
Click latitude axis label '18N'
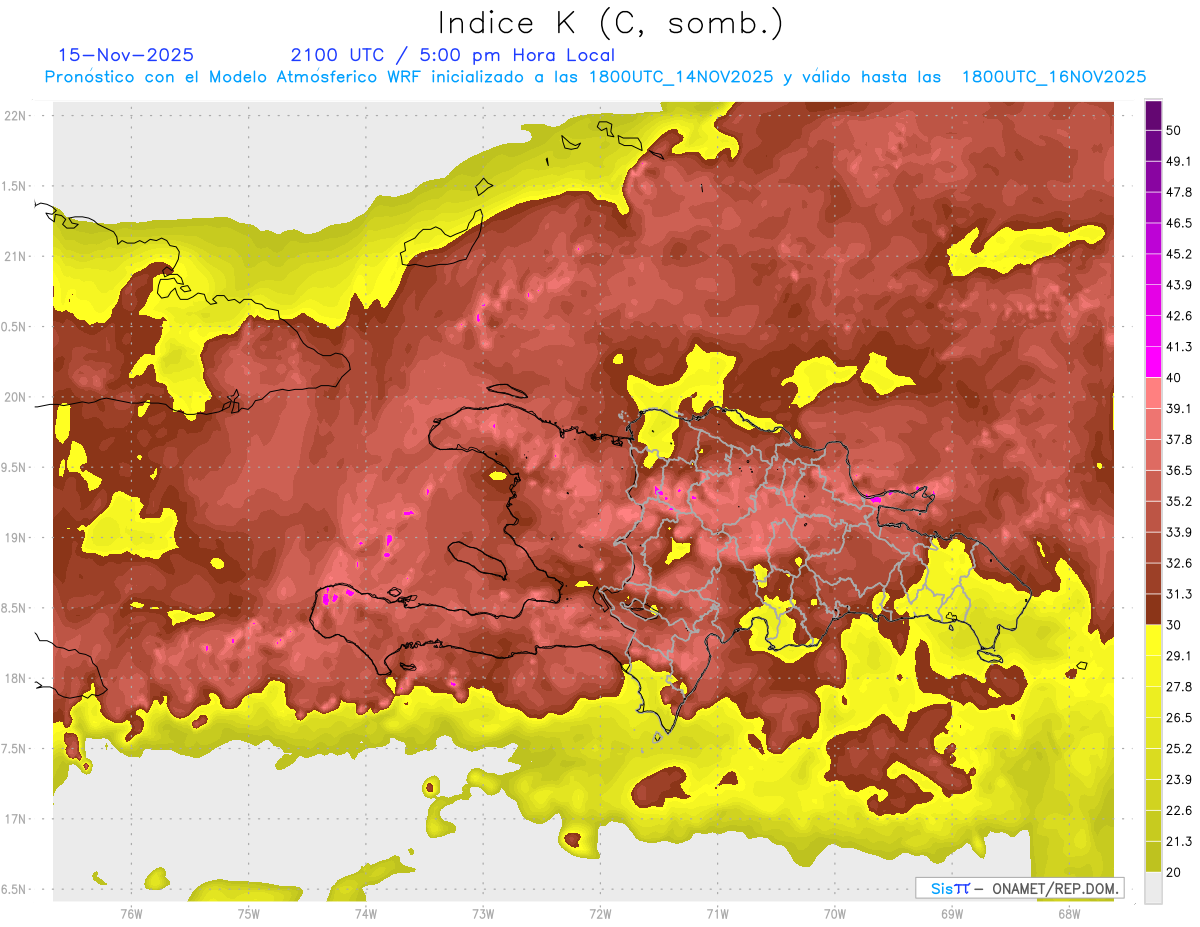(16, 678)
